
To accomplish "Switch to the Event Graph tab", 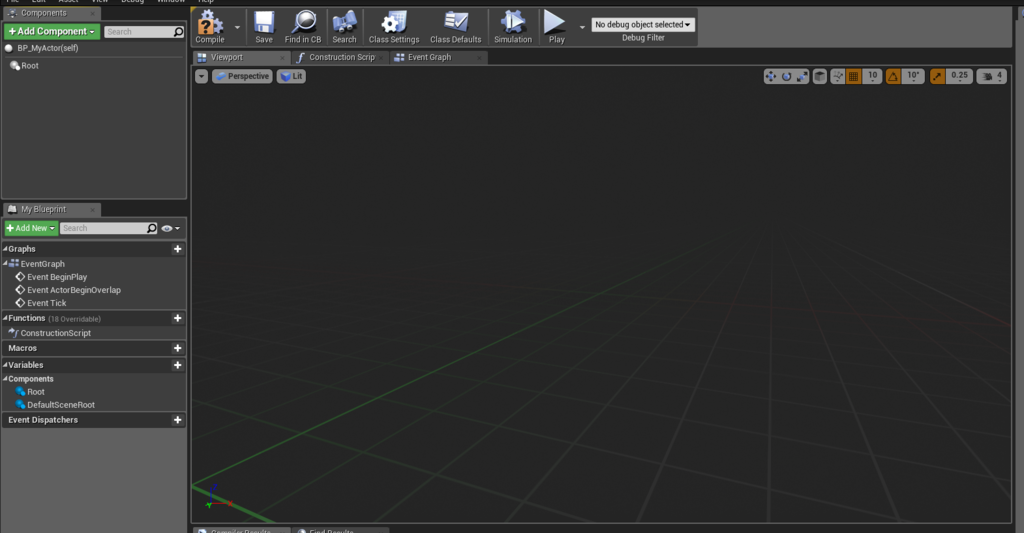I will click(438, 57).
